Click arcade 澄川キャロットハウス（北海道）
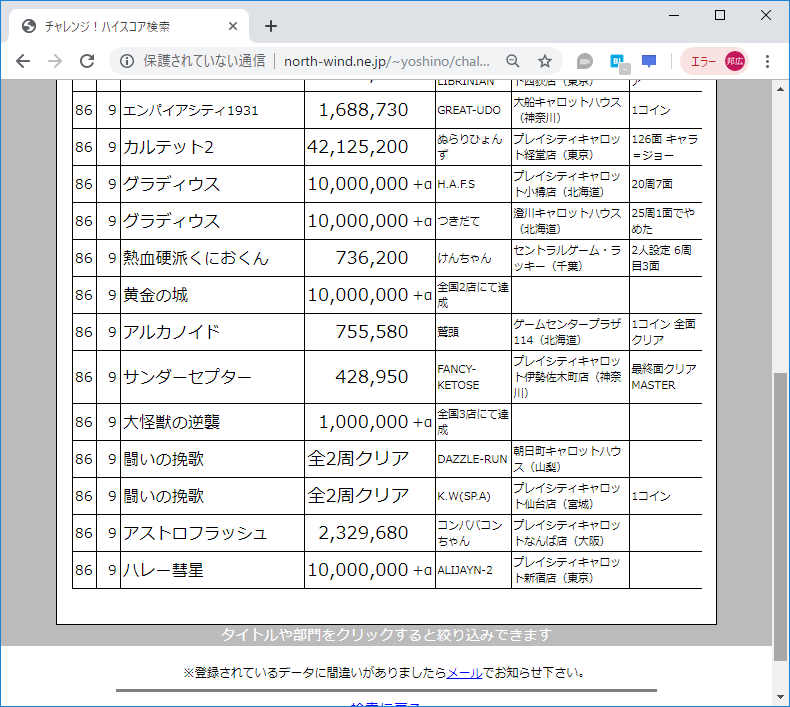 click(x=567, y=221)
